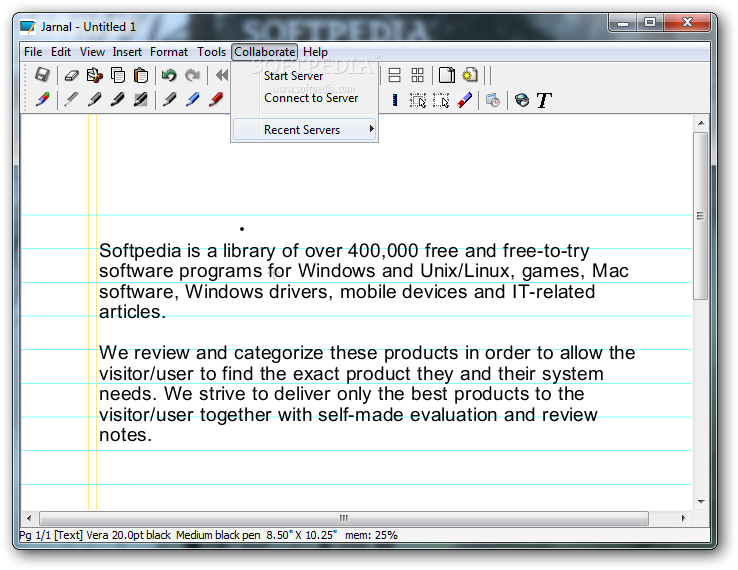Click the gray Redo arrow
The image size is (738, 570).
click(x=193, y=75)
